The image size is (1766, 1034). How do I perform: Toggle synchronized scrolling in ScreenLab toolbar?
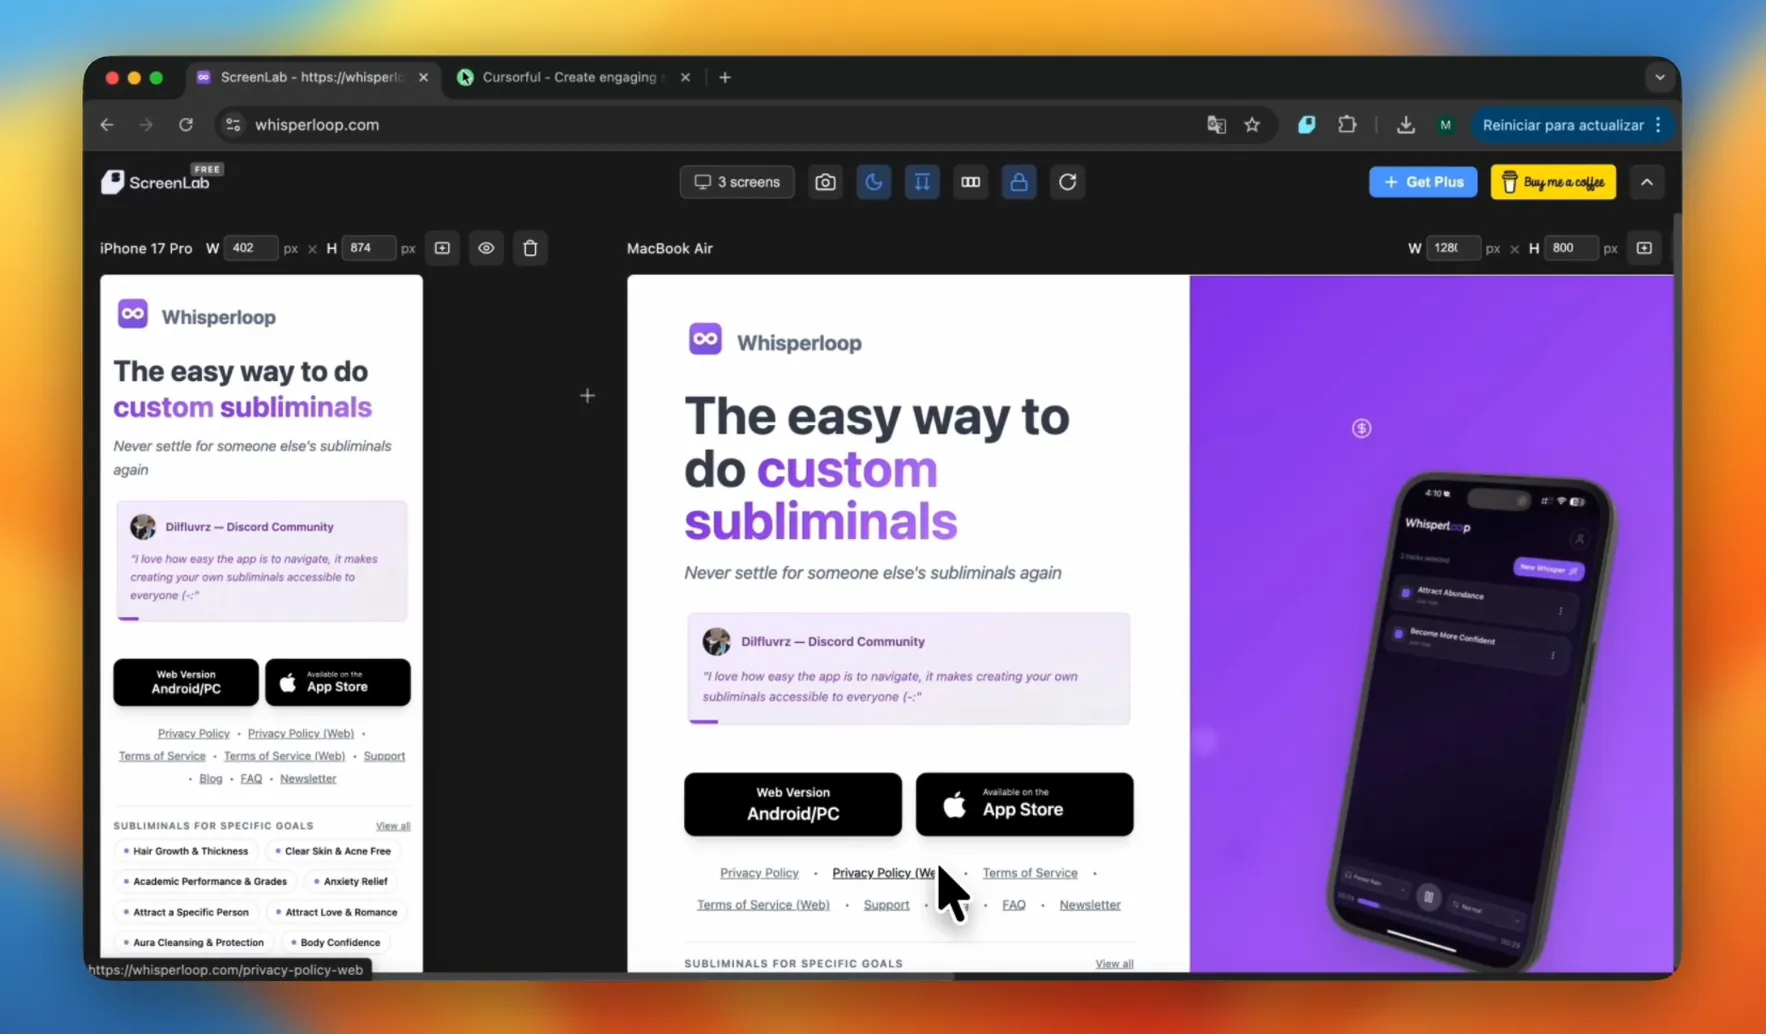[922, 182]
